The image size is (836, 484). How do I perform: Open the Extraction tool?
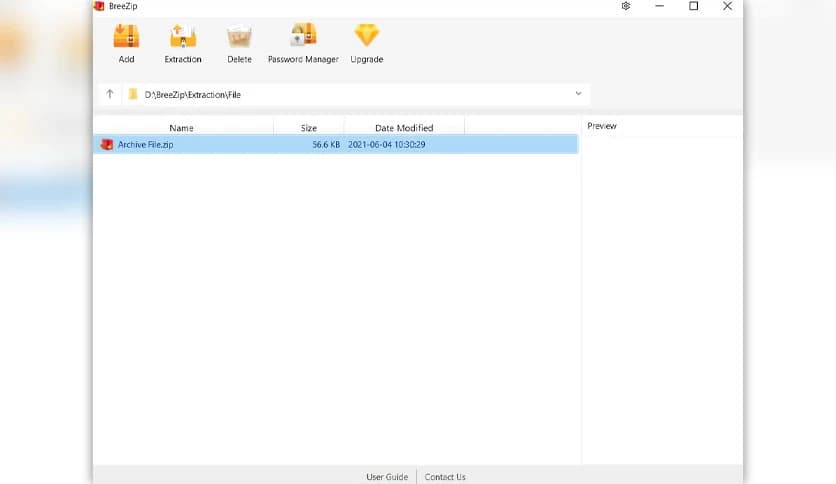click(x=183, y=37)
